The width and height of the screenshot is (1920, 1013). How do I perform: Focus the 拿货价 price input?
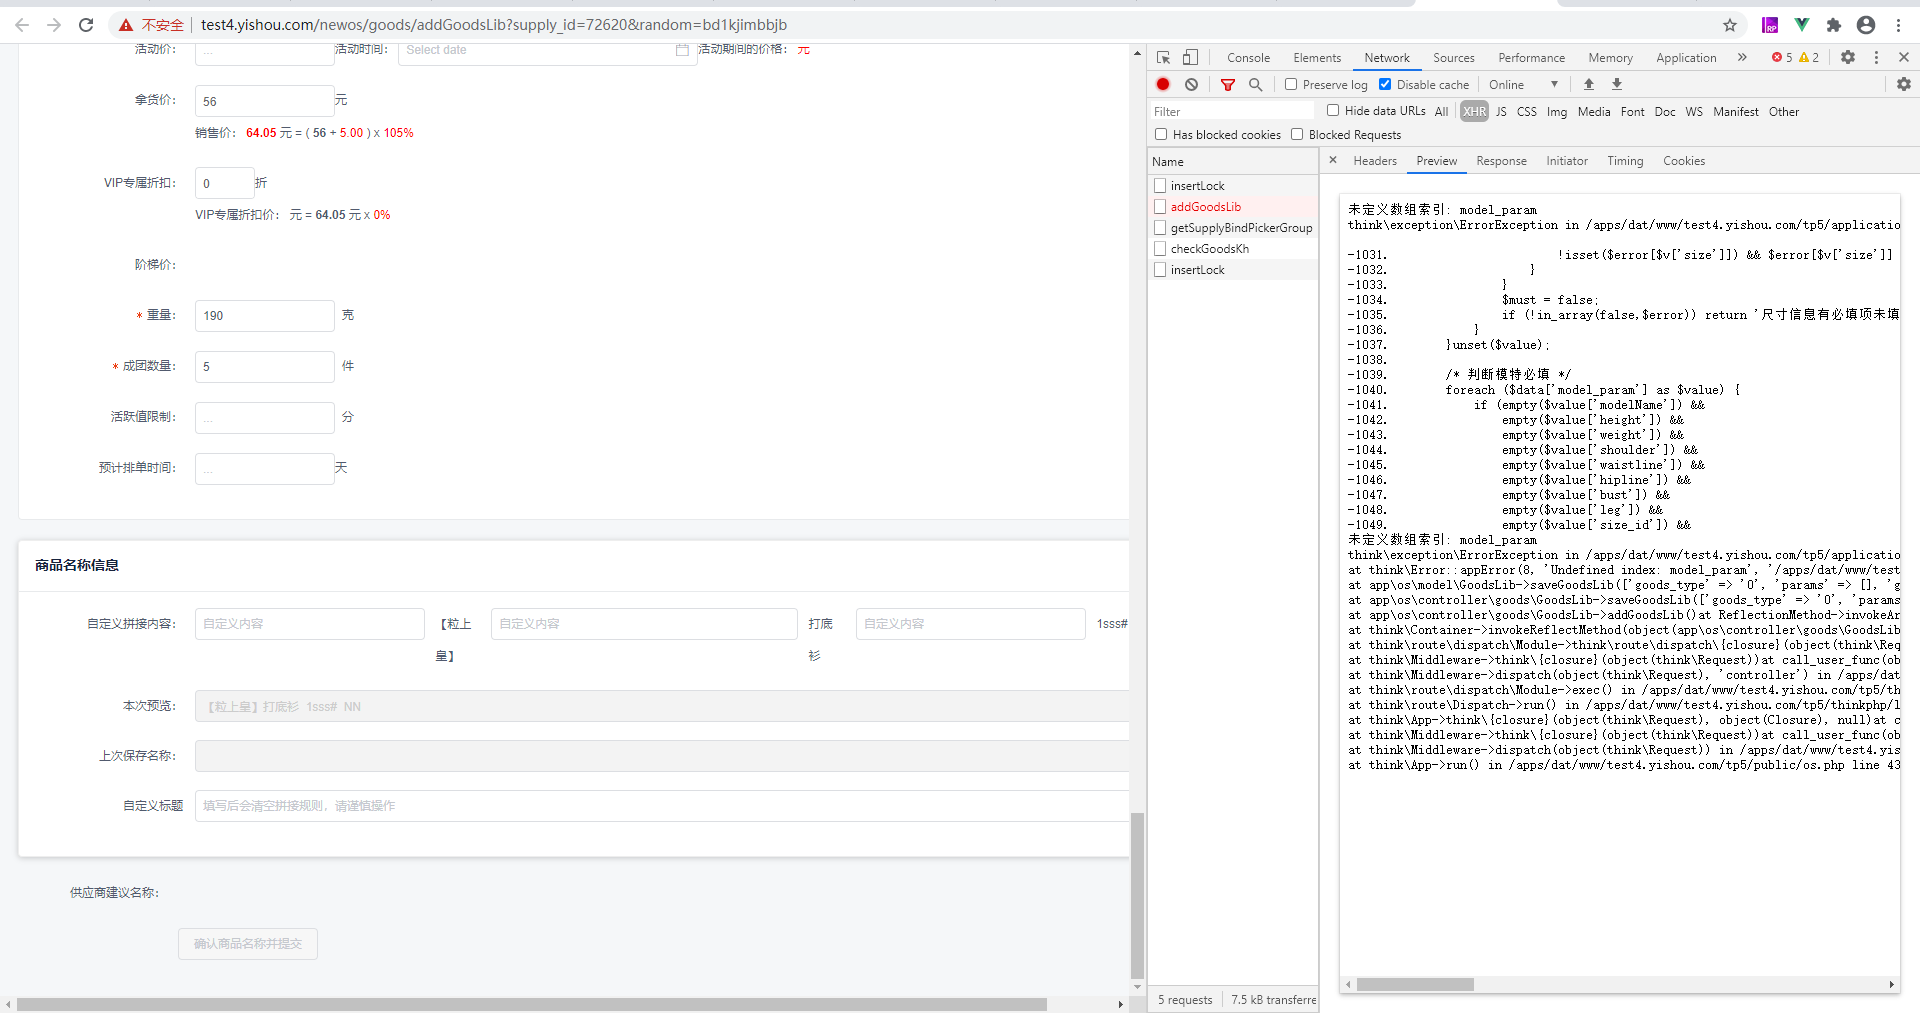point(264,101)
